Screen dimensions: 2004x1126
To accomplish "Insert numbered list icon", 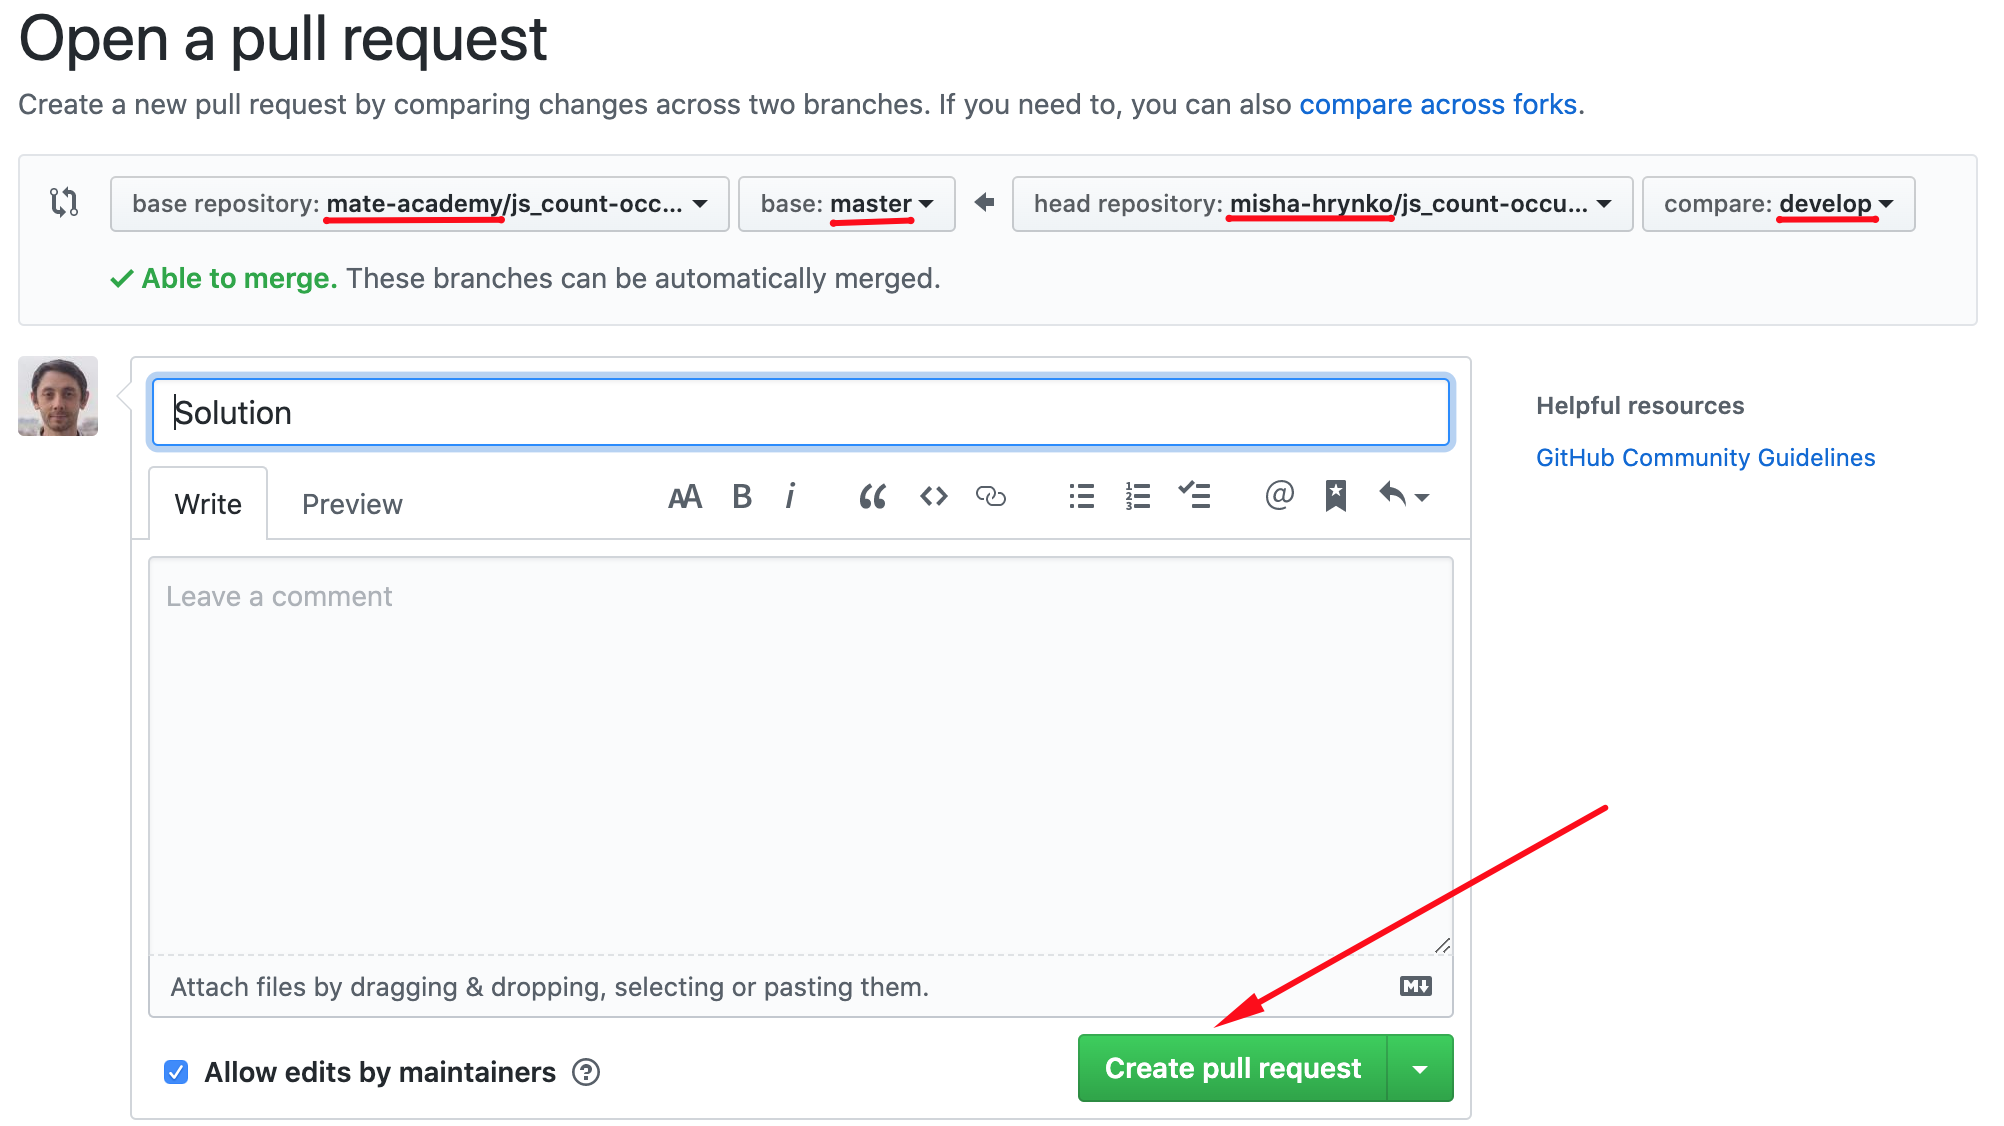I will pos(1137,497).
